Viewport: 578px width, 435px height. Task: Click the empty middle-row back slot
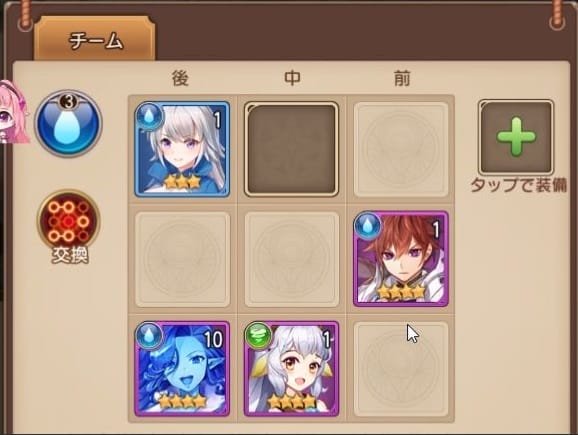[182, 259]
